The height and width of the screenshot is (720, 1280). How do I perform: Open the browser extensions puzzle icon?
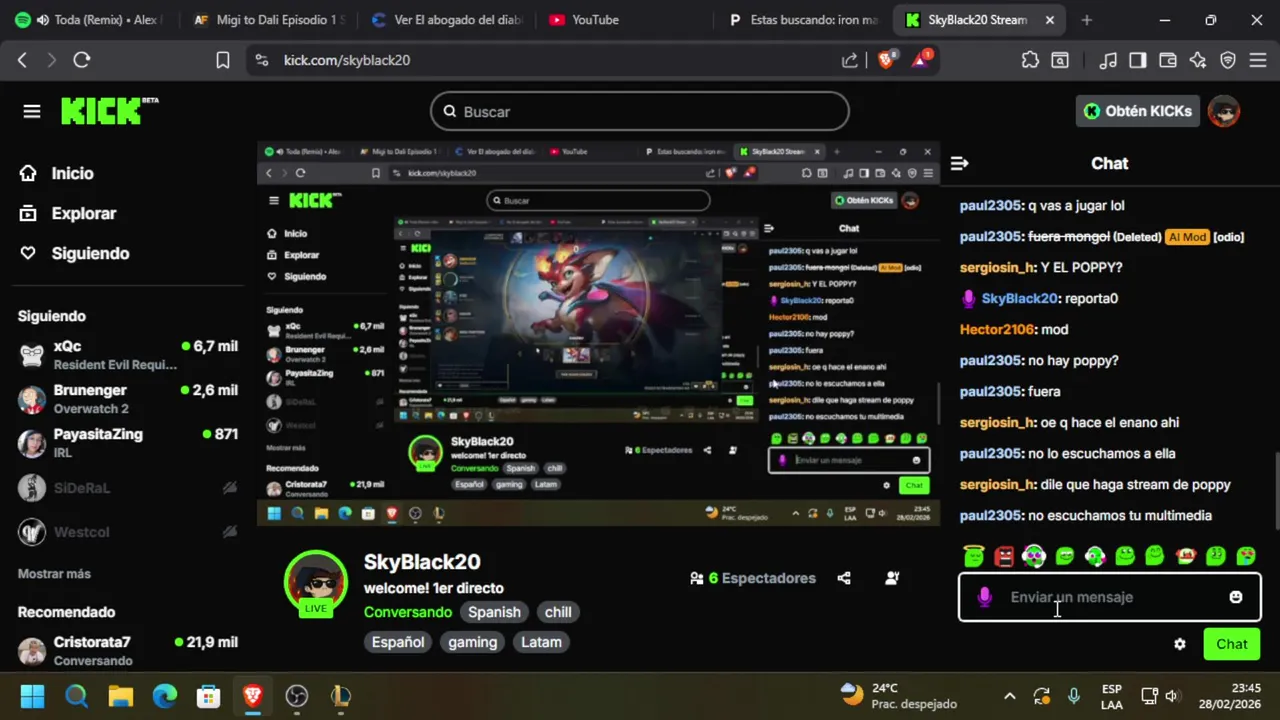[1030, 60]
